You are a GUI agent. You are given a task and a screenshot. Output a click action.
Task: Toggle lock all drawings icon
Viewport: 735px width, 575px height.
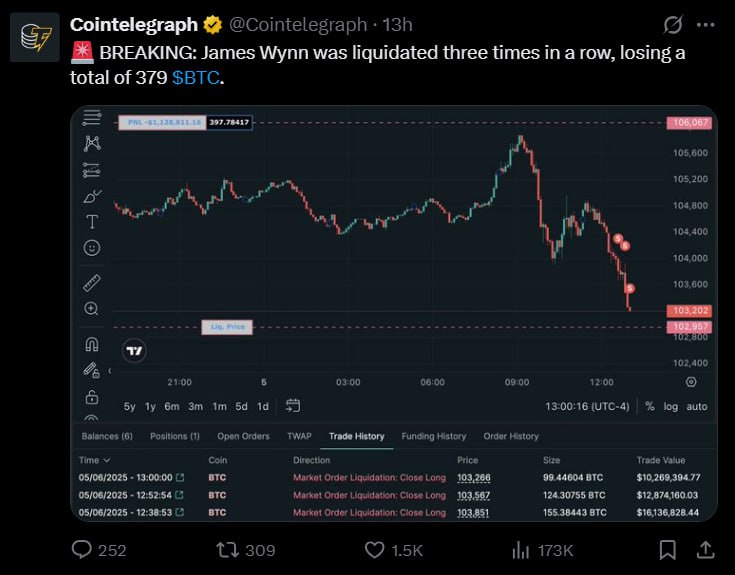tap(92, 397)
